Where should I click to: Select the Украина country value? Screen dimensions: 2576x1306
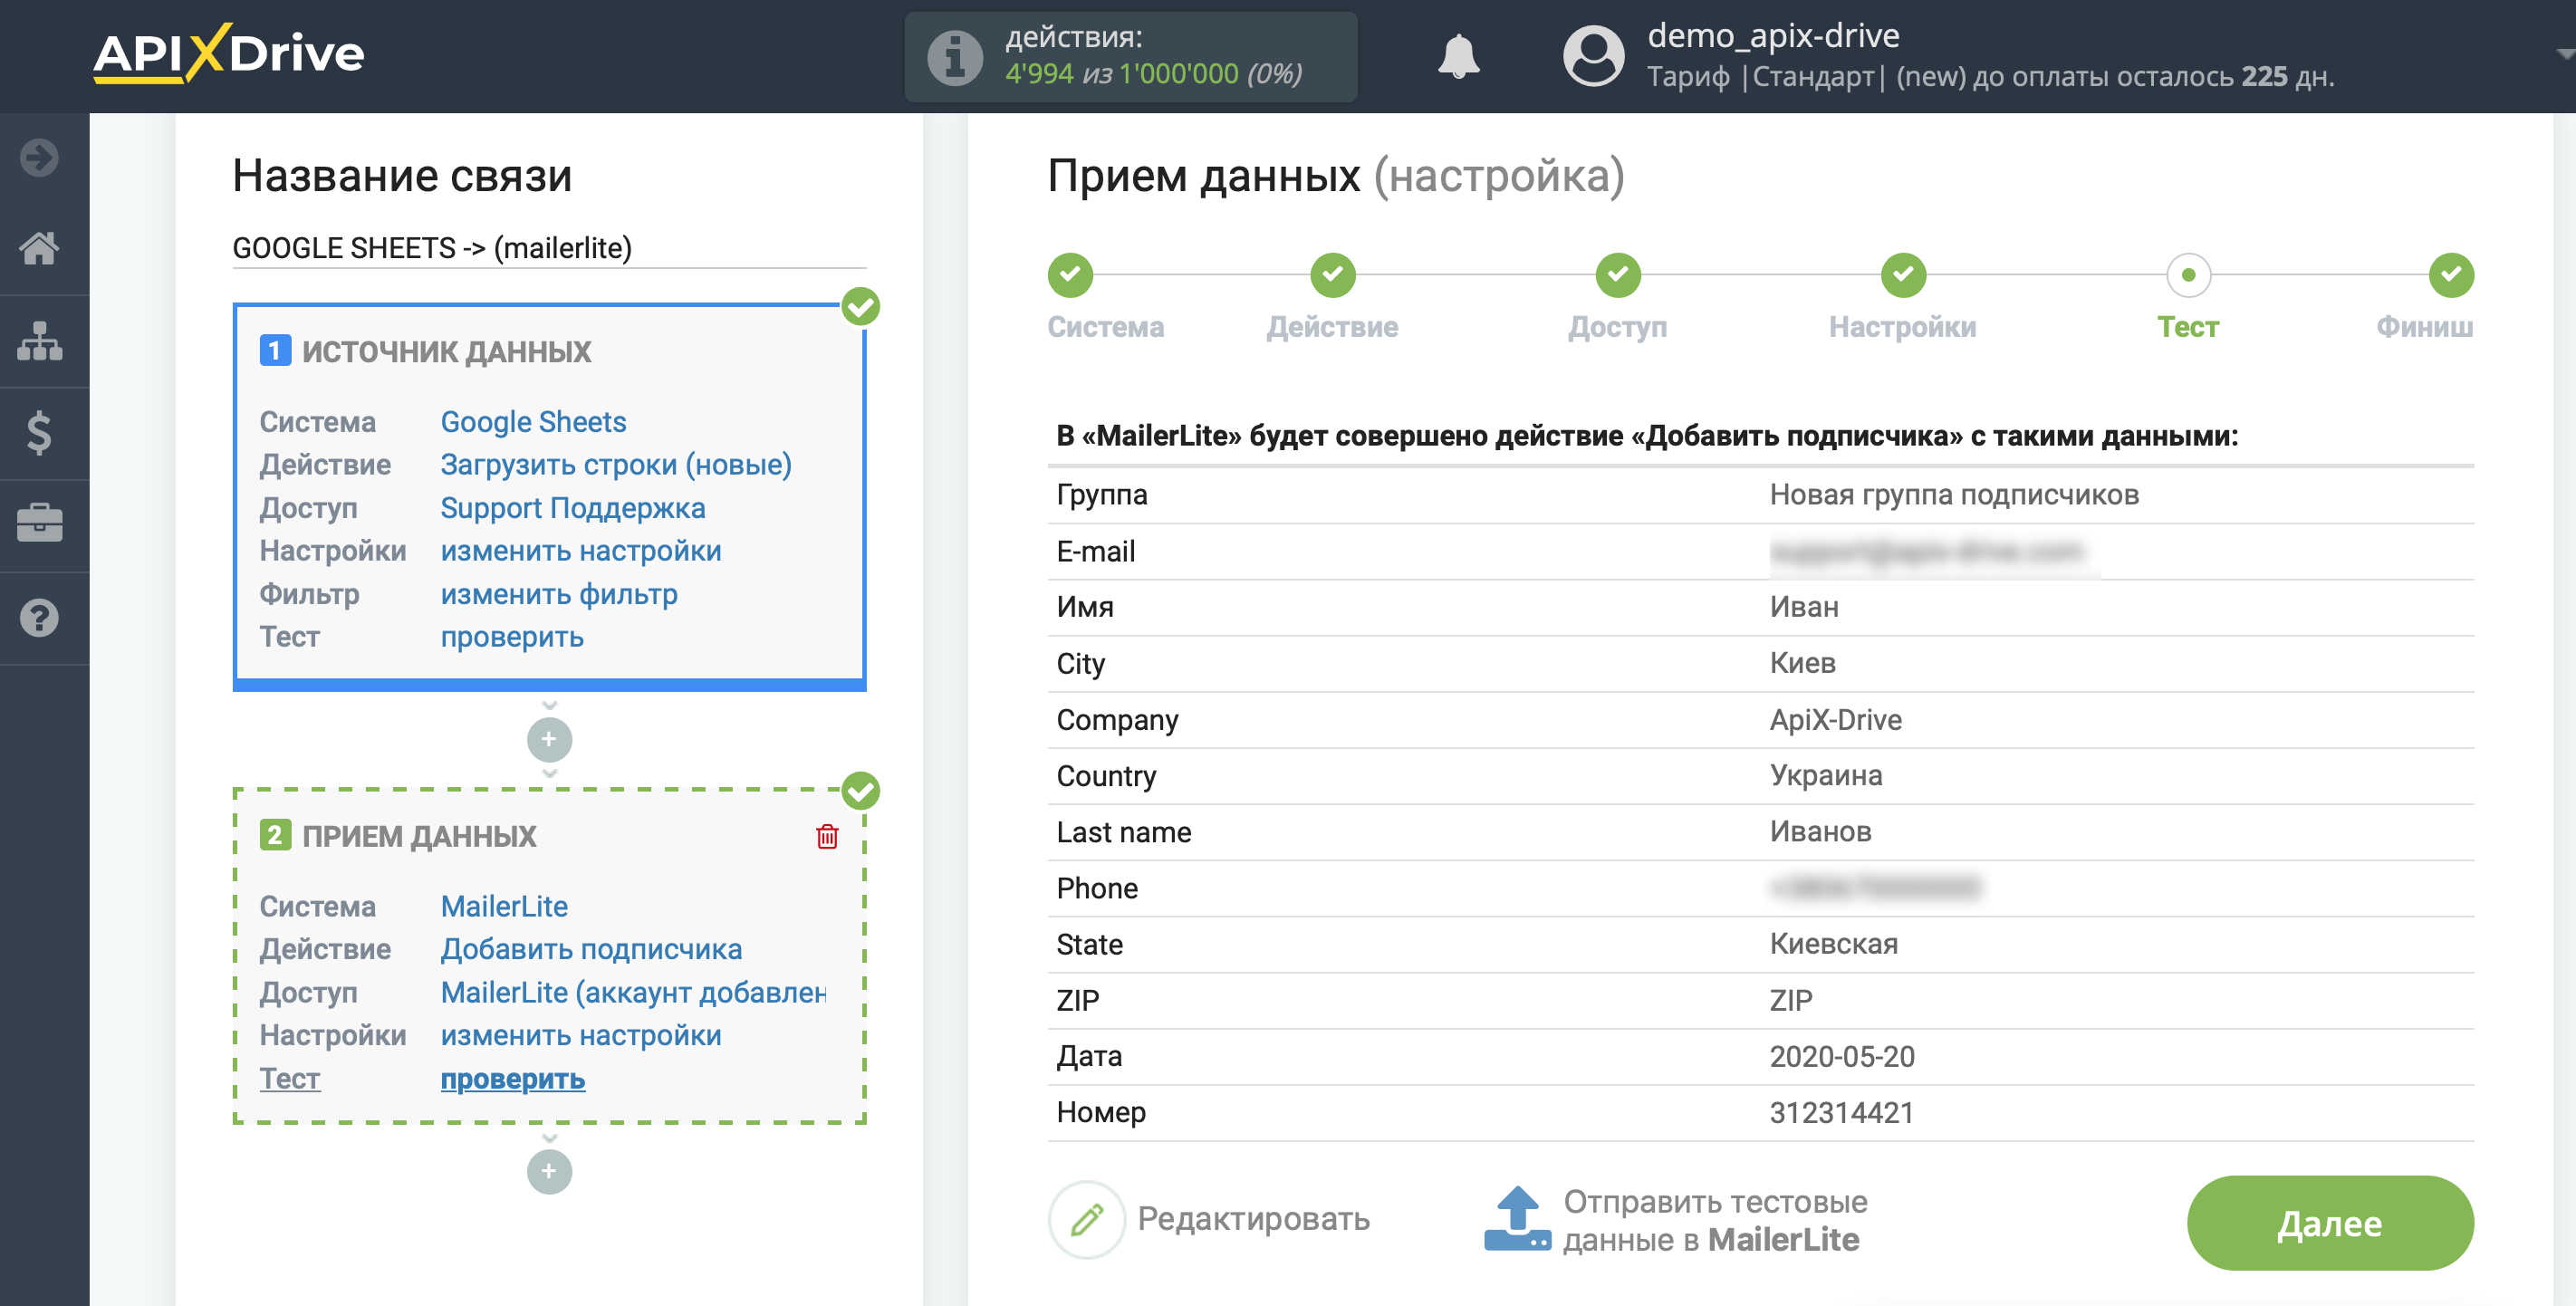[x=1826, y=775]
